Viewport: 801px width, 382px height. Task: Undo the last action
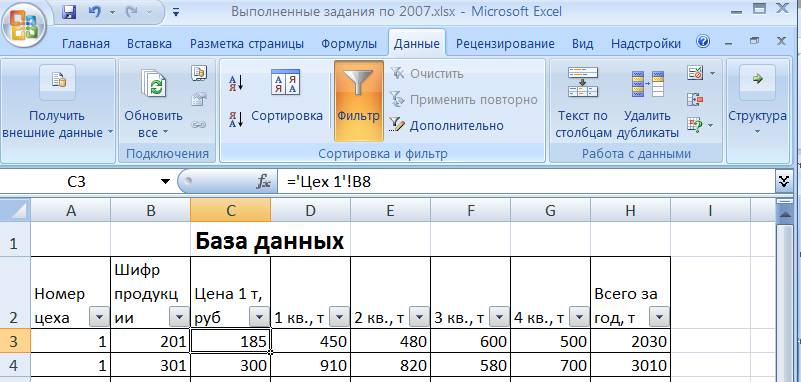click(95, 11)
